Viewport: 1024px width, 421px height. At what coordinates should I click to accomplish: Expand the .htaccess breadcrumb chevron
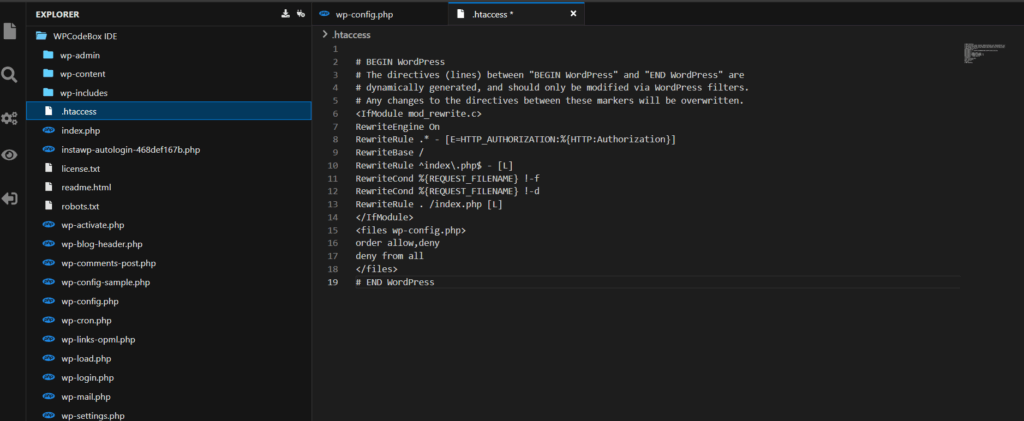(x=325, y=35)
